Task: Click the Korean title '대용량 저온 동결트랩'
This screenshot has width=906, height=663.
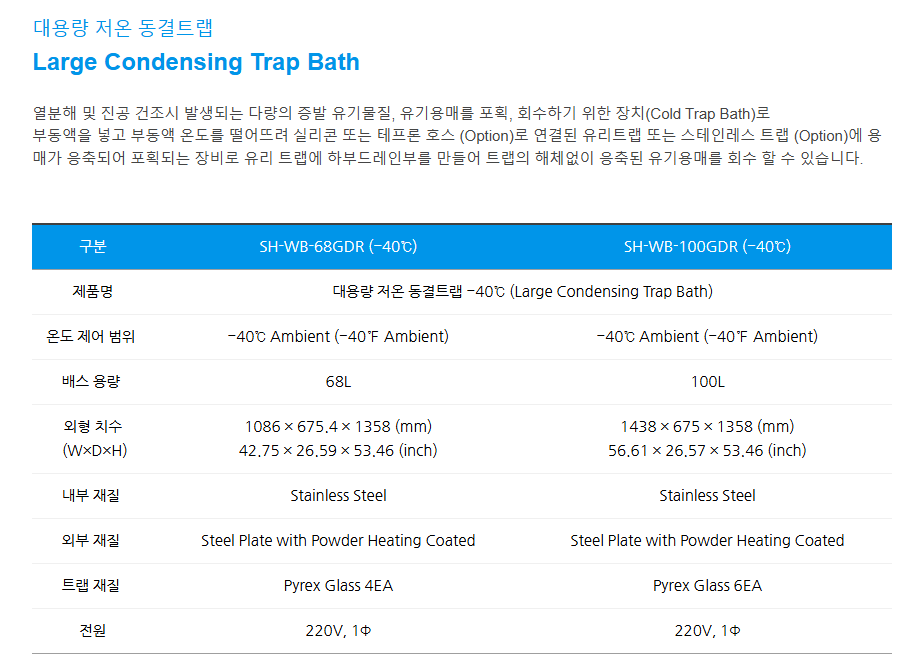Action: pyautogui.click(x=122, y=27)
